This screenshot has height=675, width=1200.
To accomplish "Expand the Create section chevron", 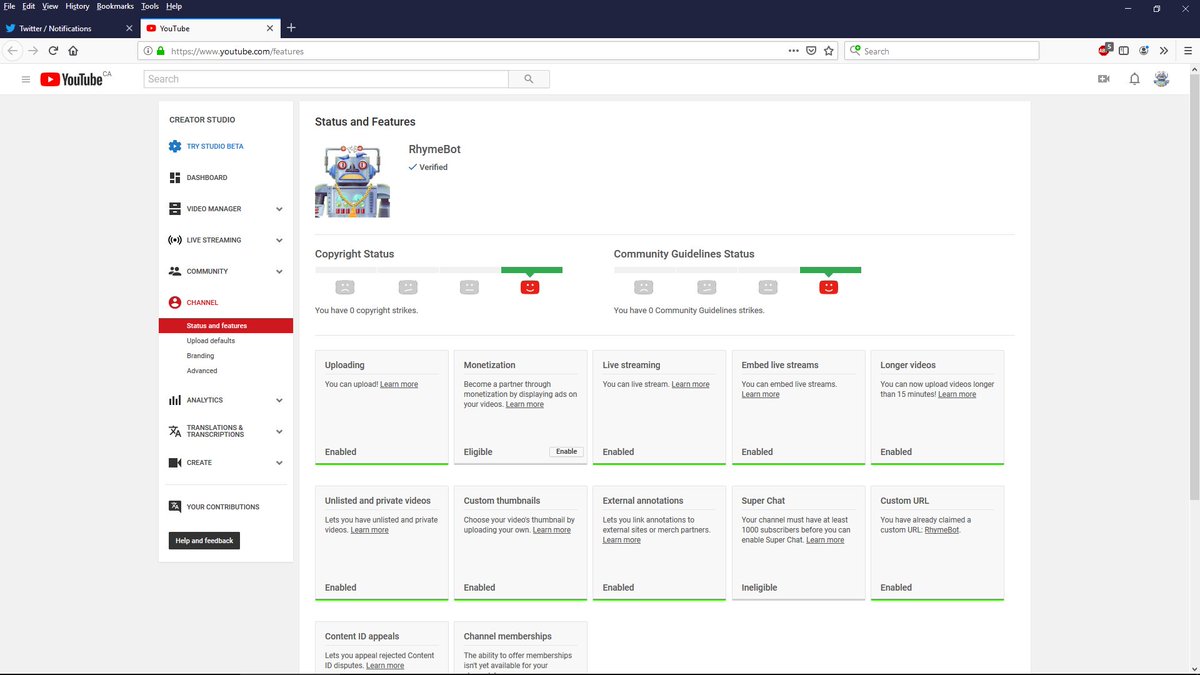I will [279, 463].
